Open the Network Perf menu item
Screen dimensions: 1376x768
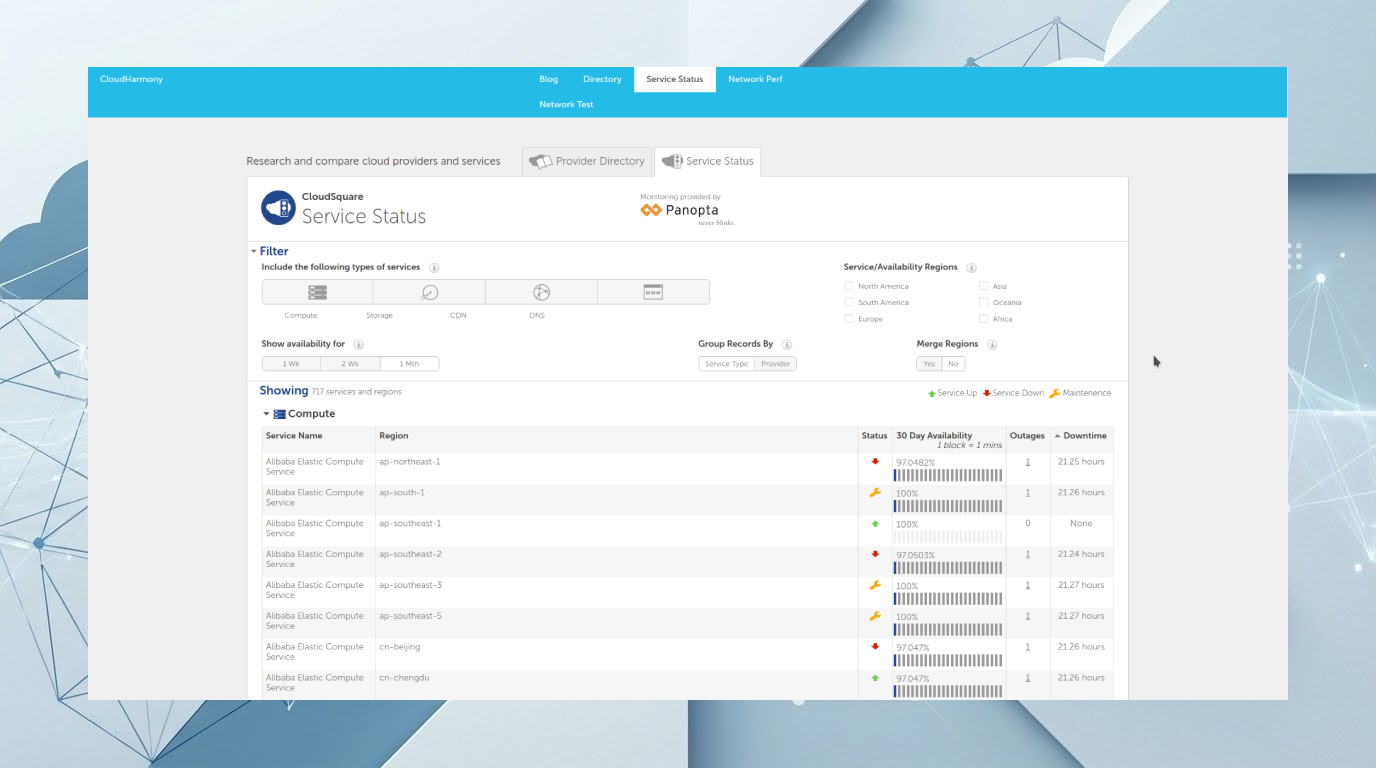click(x=755, y=79)
